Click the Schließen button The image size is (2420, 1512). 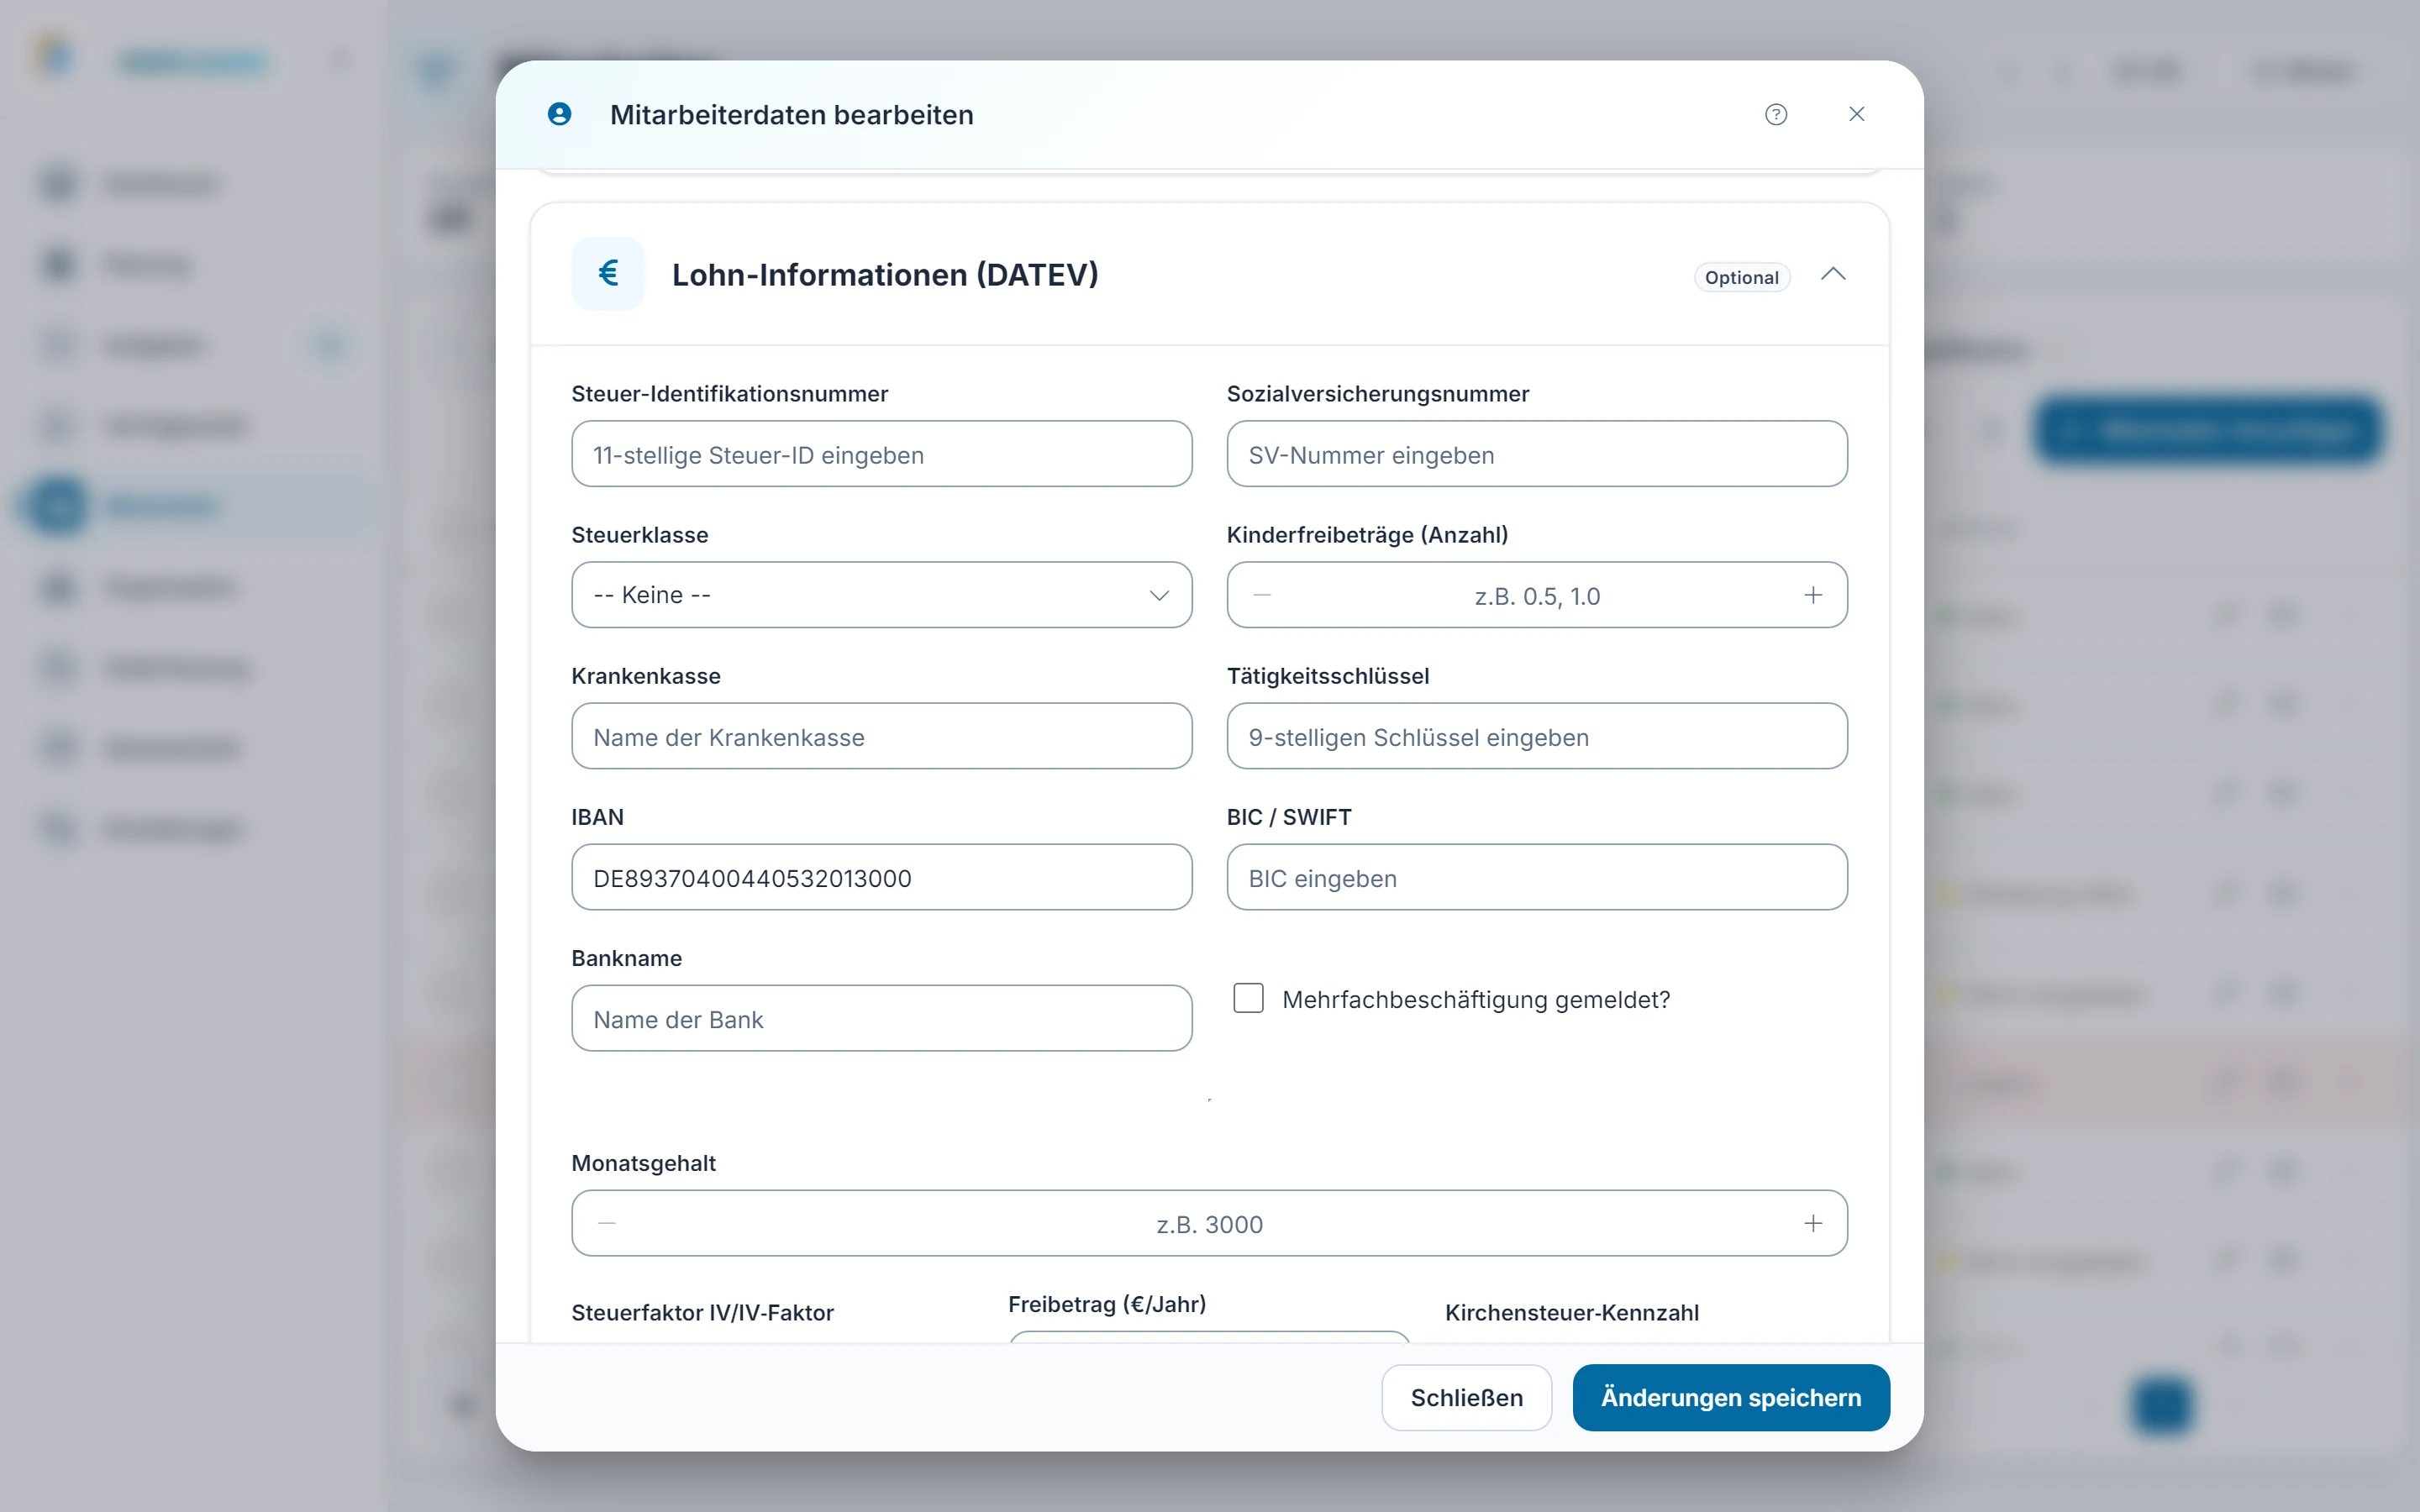(1466, 1397)
